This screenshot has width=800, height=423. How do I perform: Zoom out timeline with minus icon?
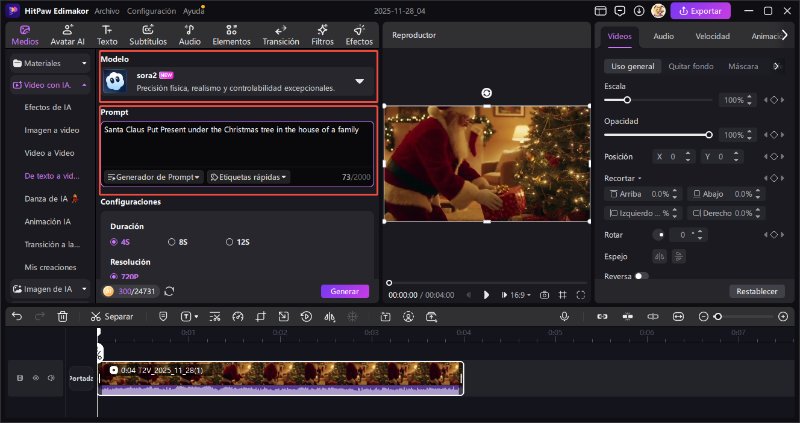click(x=704, y=317)
